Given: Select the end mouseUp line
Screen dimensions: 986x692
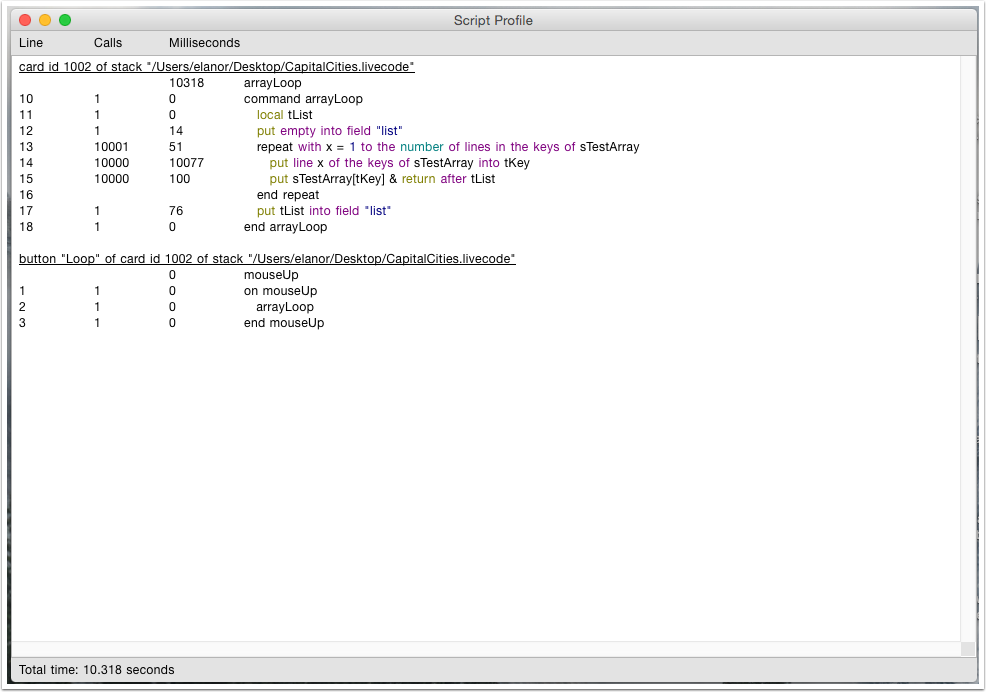Looking at the screenshot, I should [x=283, y=322].
